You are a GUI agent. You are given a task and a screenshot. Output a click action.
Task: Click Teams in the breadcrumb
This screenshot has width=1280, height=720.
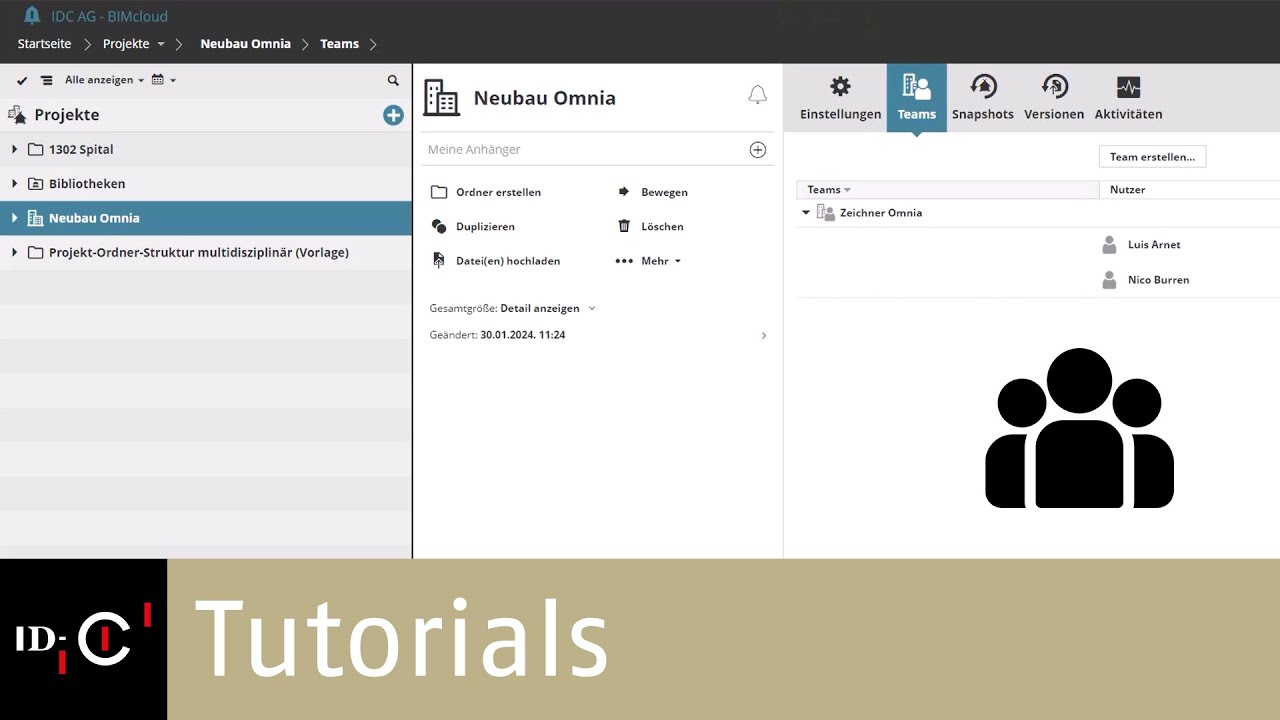(339, 44)
